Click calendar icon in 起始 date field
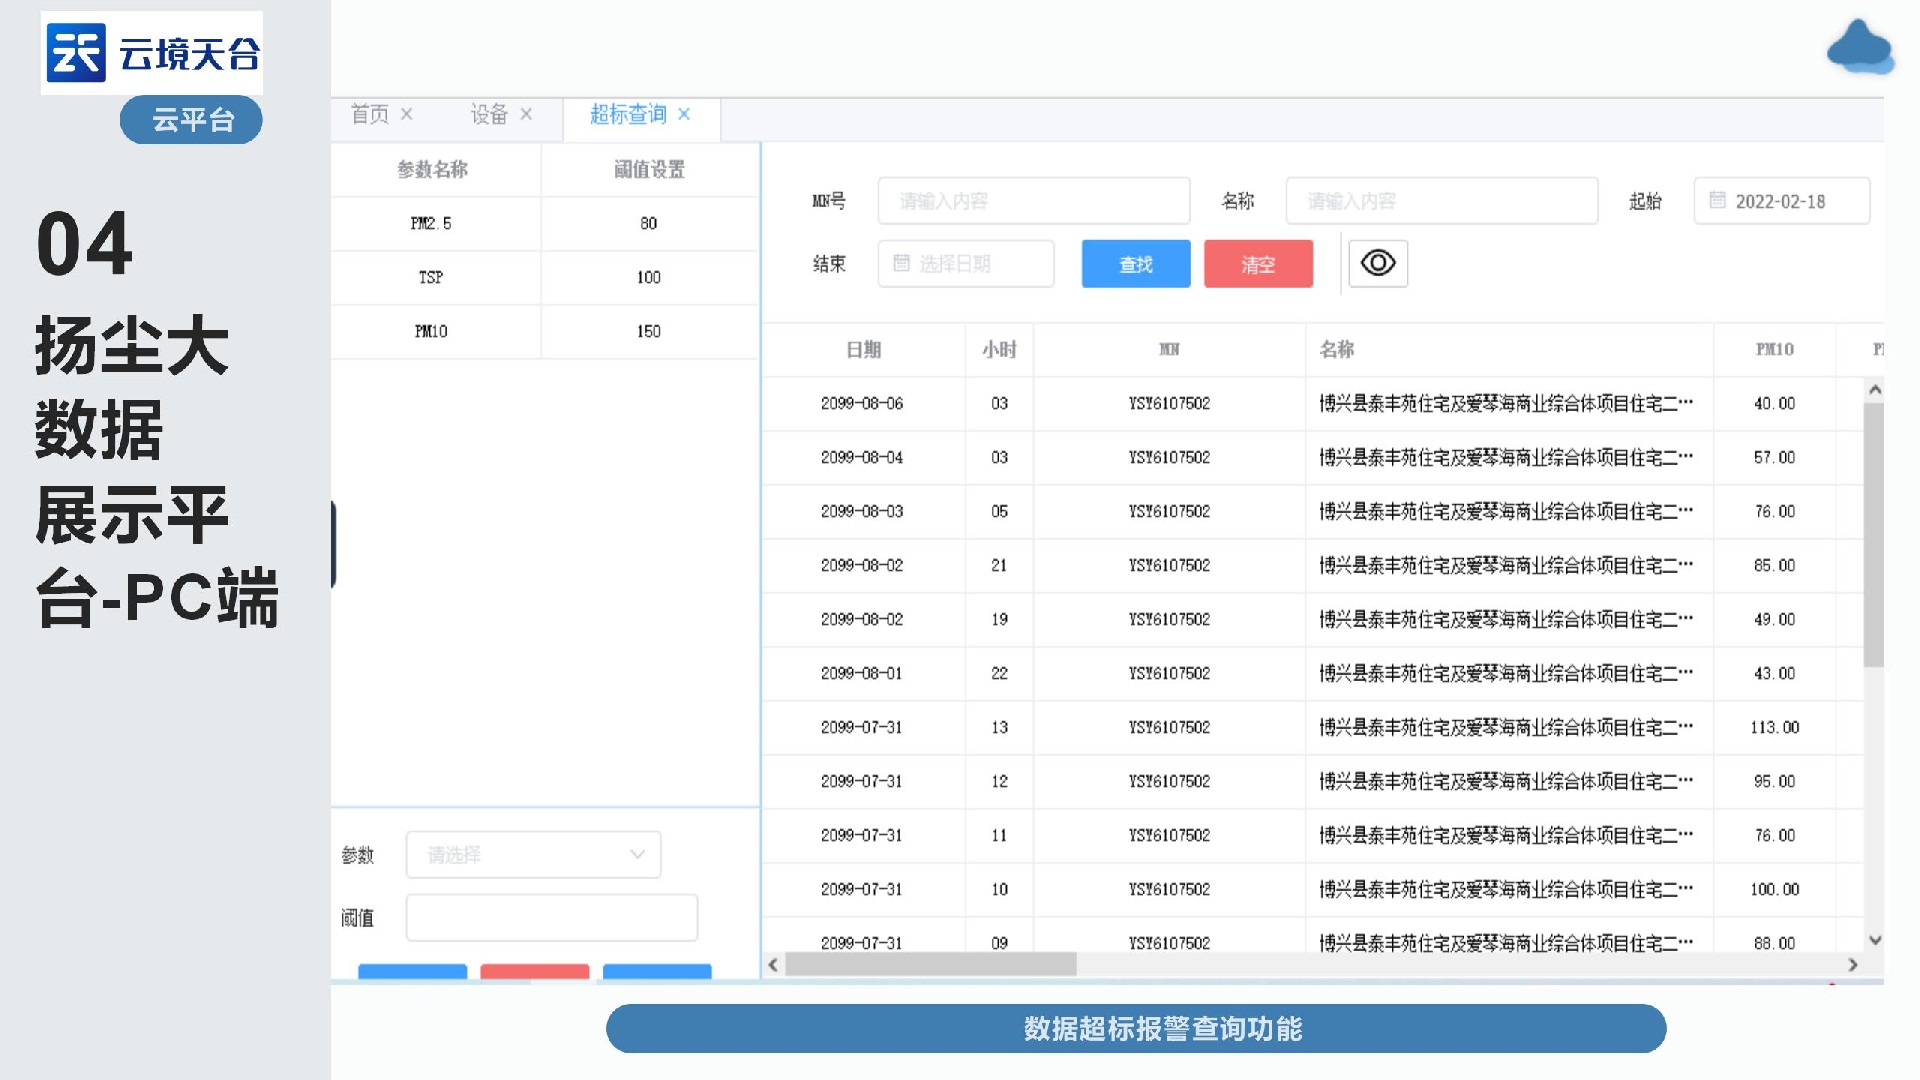Image resolution: width=1920 pixels, height=1080 pixels. click(x=1717, y=201)
